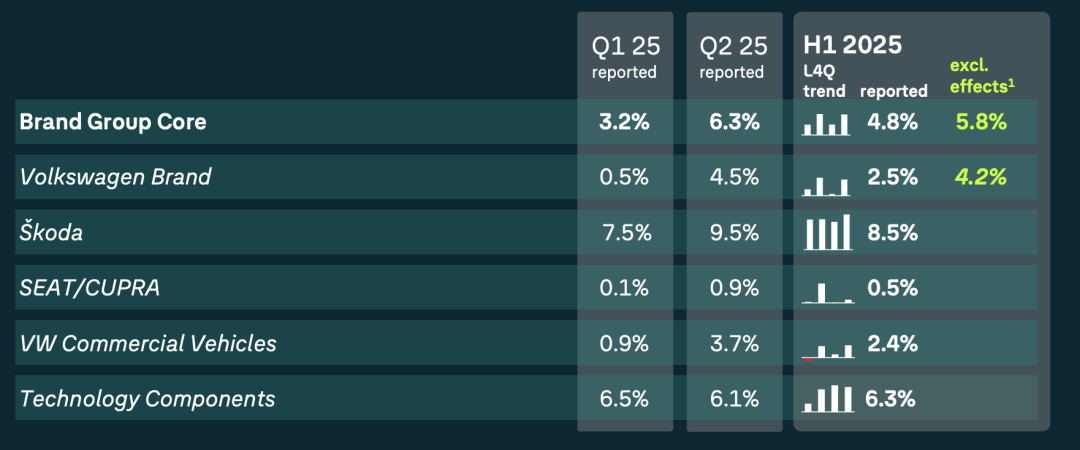Click the VW Commercial Vehicles row label
This screenshot has height=450, width=1080.
pyautogui.click(x=148, y=344)
